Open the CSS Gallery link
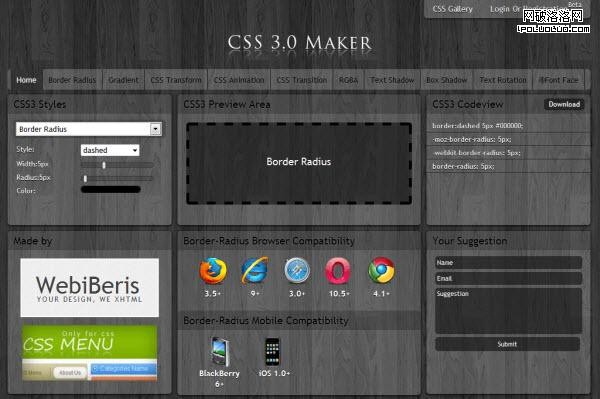This screenshot has width=600, height=399. (x=453, y=9)
